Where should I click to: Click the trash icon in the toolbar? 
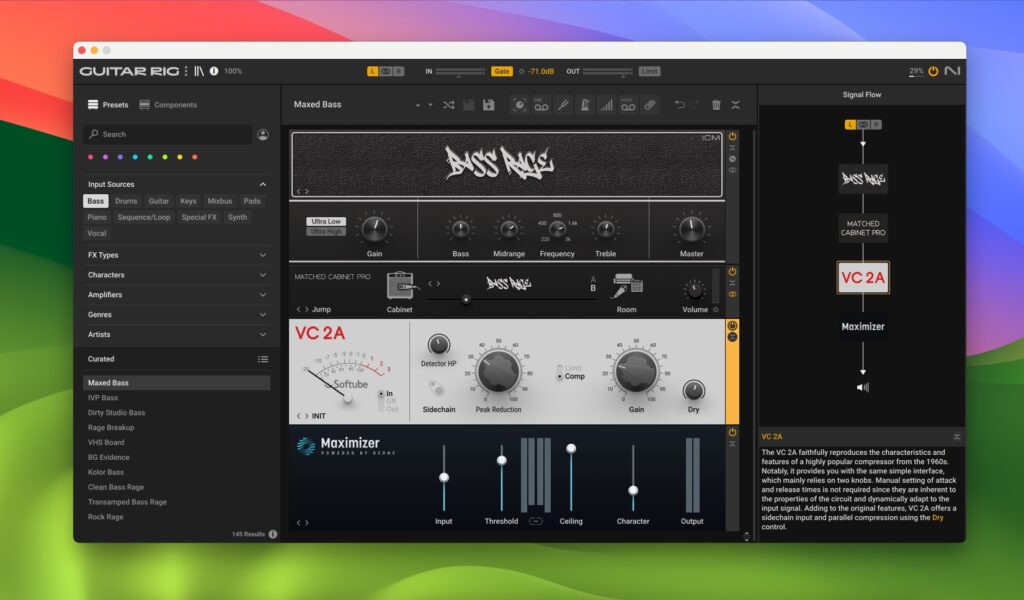[717, 104]
